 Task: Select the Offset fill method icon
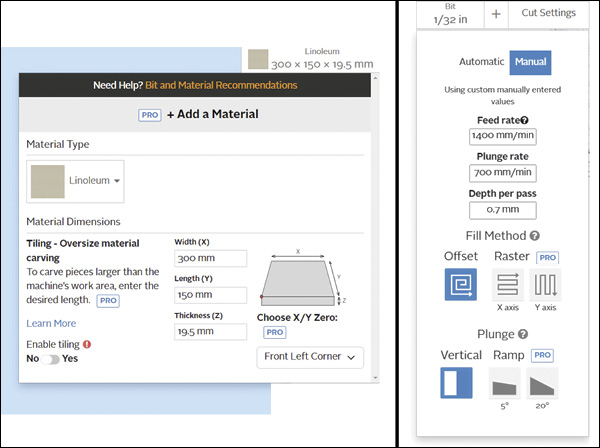(x=461, y=284)
